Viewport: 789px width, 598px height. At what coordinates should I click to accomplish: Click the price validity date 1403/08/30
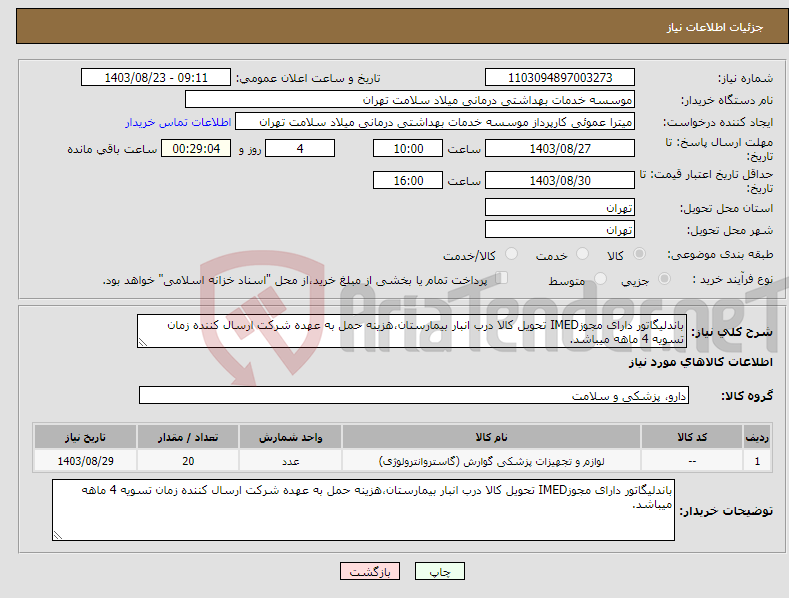point(560,180)
